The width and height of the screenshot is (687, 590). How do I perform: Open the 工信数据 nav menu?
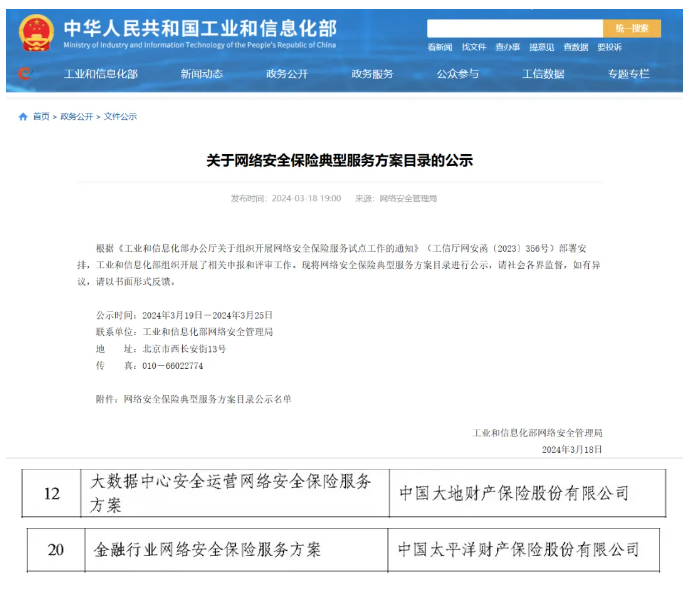[543, 74]
